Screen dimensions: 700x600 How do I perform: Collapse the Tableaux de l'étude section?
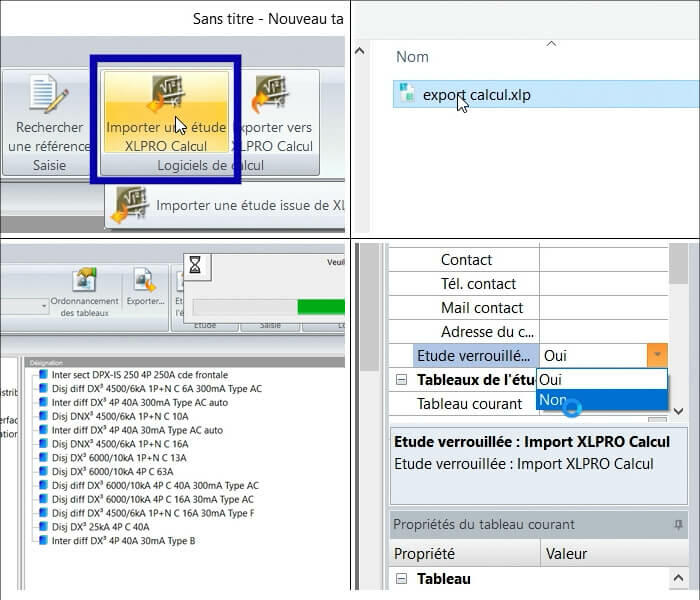[x=401, y=379]
